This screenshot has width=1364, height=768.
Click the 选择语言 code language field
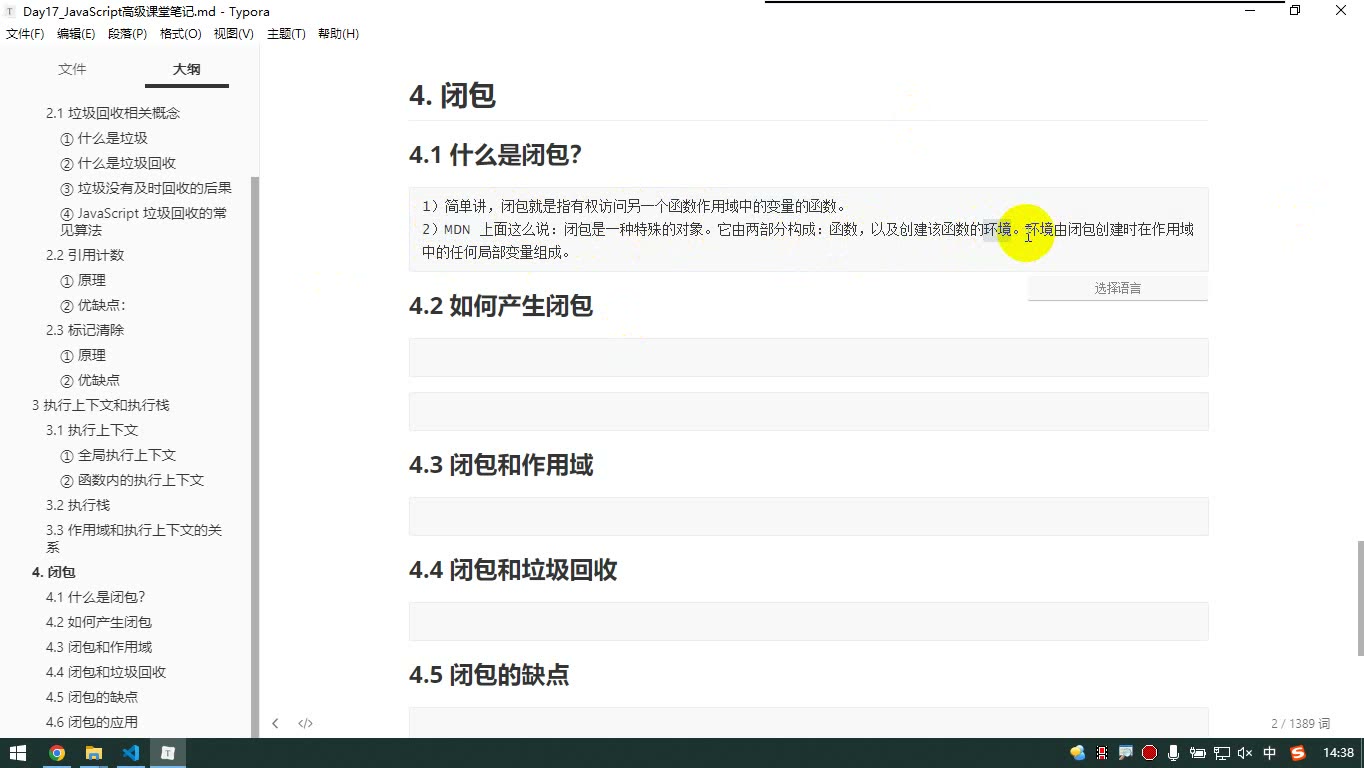click(x=1117, y=288)
